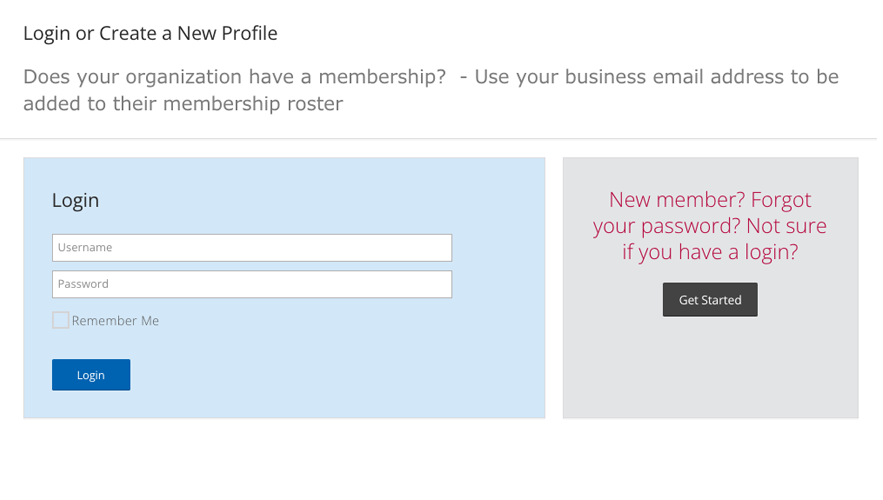Click "Does your organization have a membership?" question
Image resolution: width=883 pixels, height=500 pixels.
click(x=234, y=77)
